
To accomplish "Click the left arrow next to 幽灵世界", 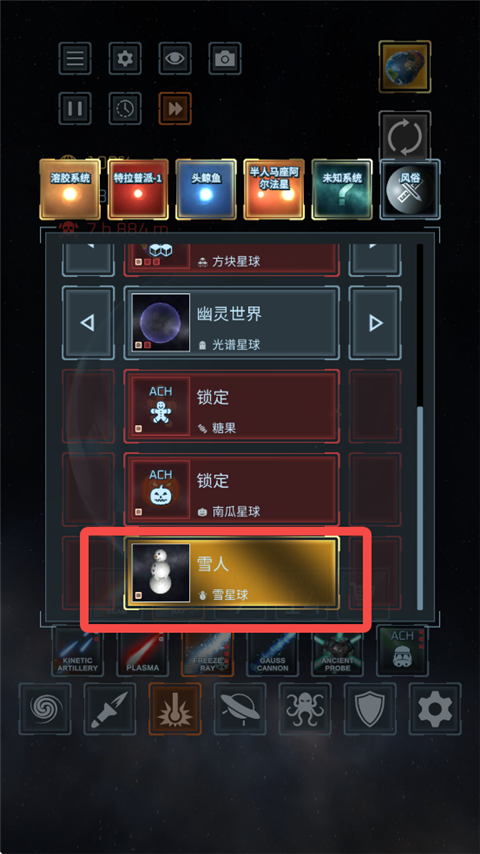I will (88, 323).
